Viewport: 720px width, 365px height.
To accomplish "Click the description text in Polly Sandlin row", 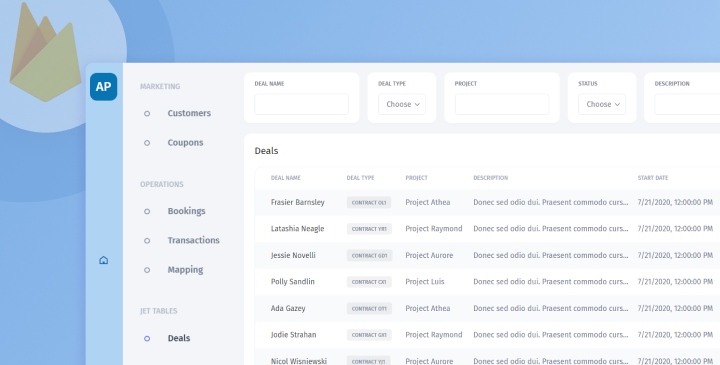I will 551,281.
